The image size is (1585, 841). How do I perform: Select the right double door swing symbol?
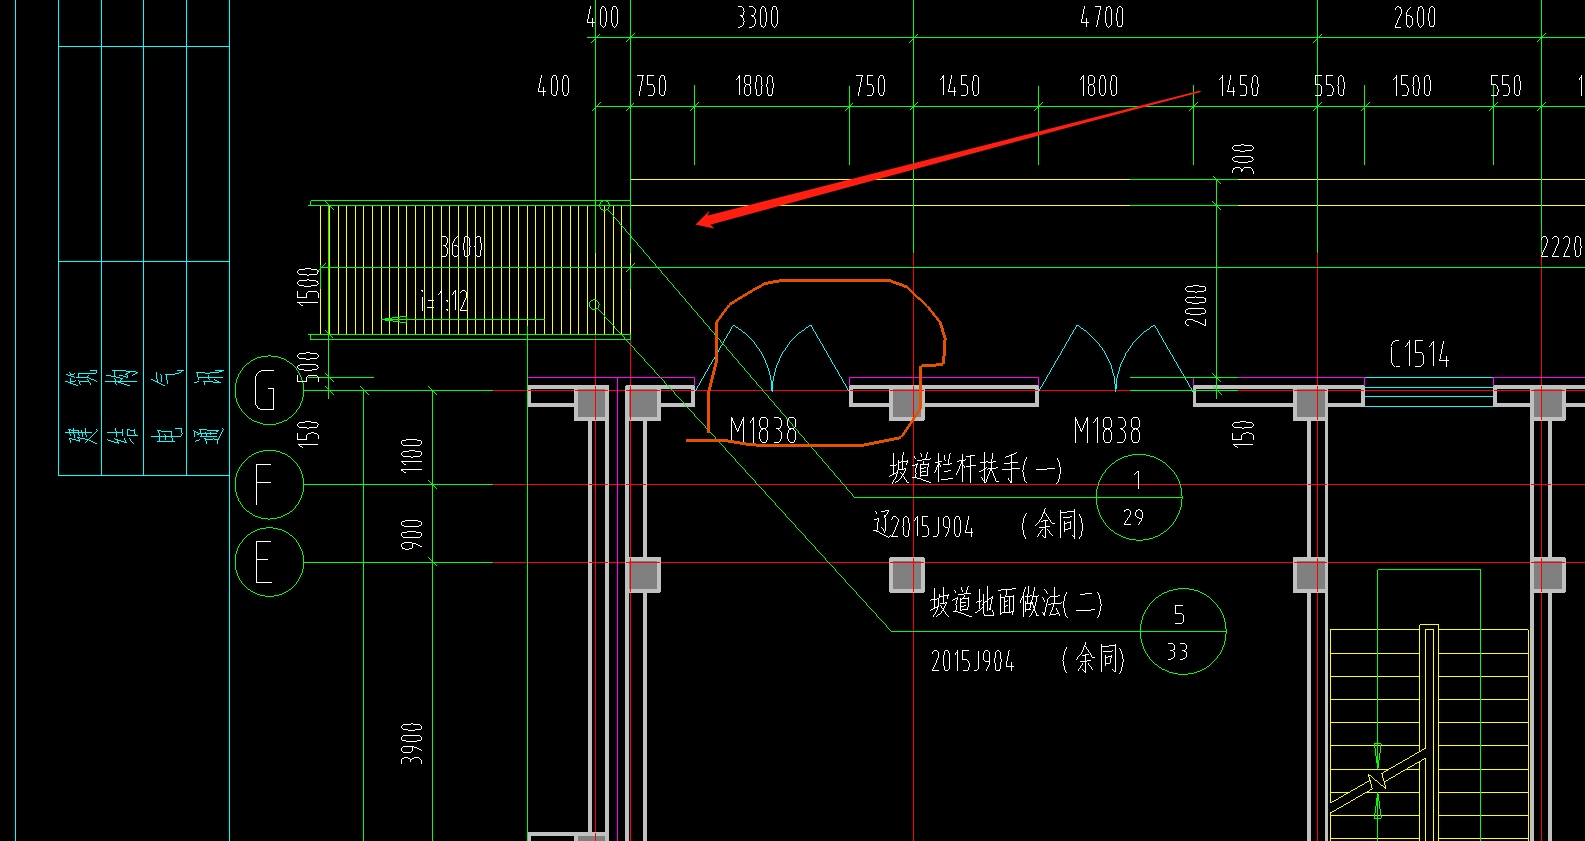[1116, 357]
